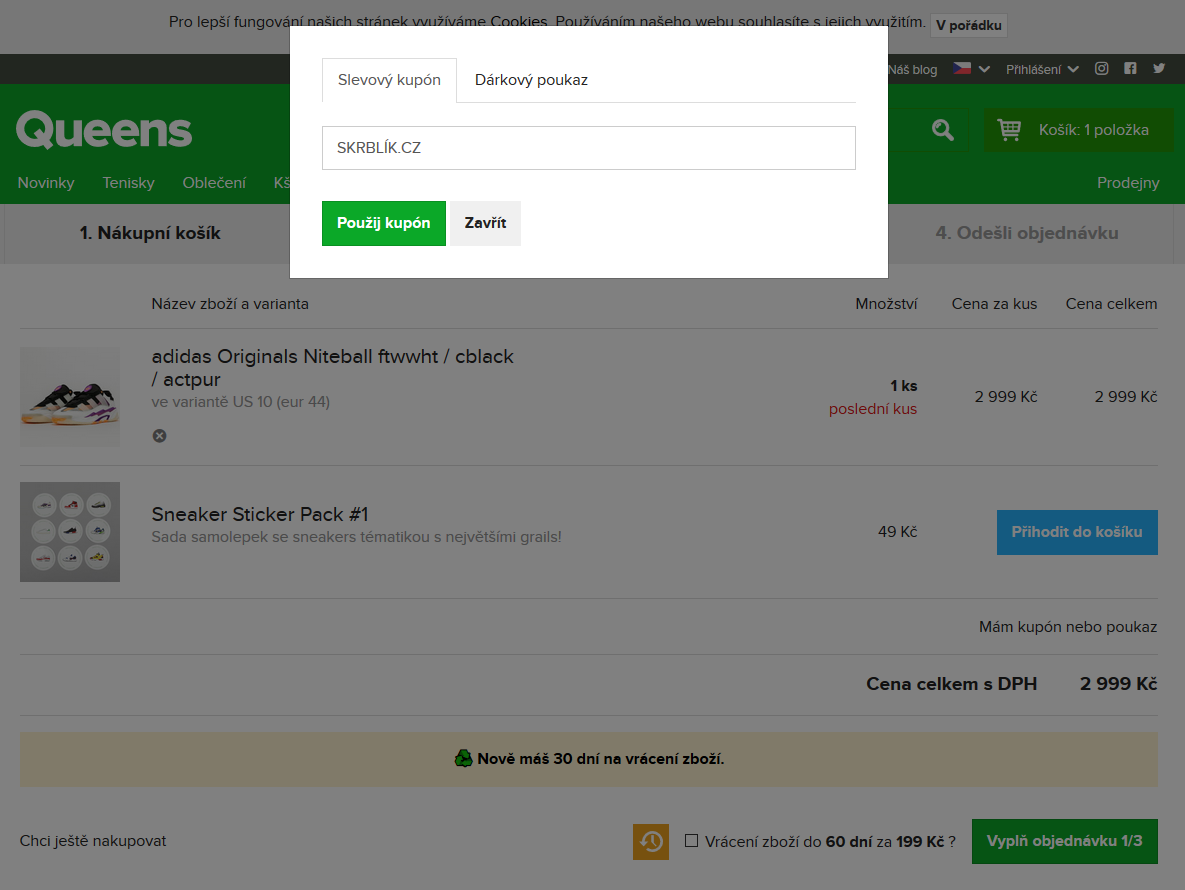Tick the Vrácení zboží do 60 dní checkbox
Viewport: 1185px width, 890px height.
click(x=691, y=841)
